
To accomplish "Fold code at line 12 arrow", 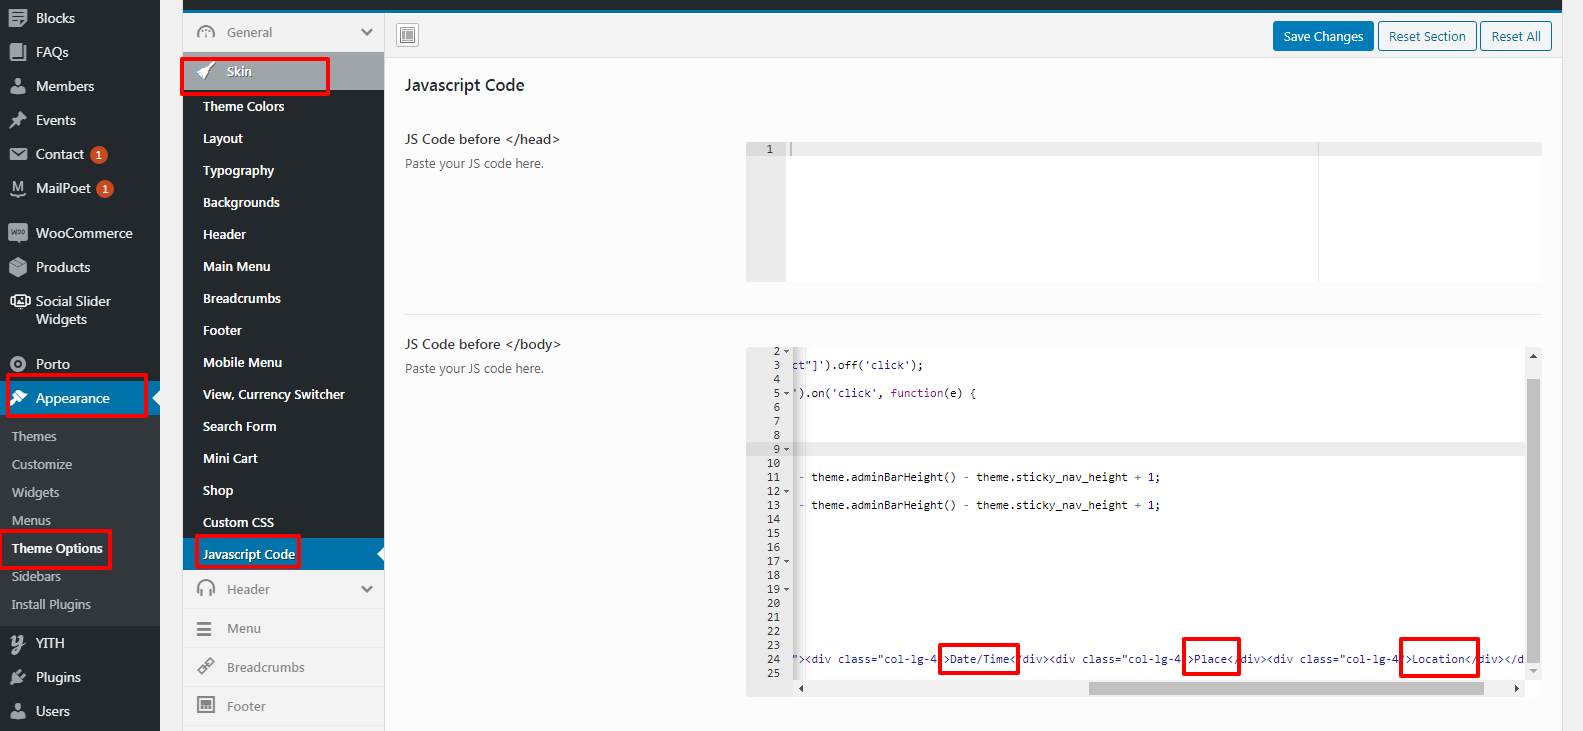I will click(786, 492).
